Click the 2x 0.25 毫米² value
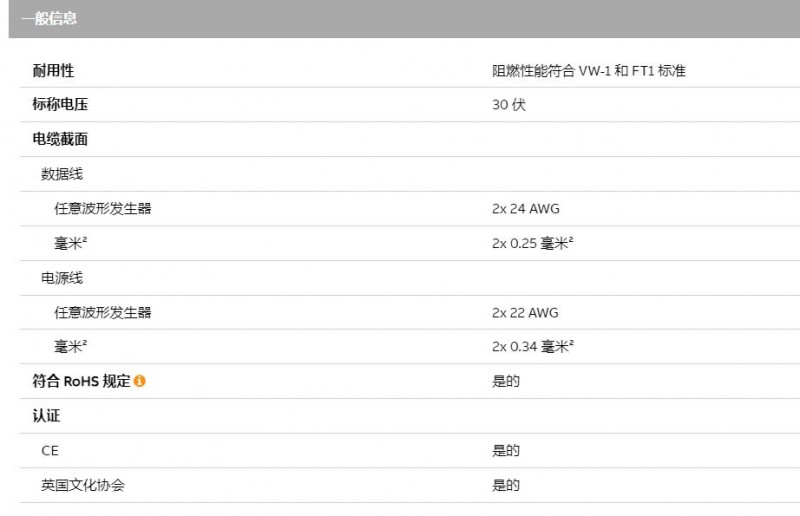The image size is (800, 516). pyautogui.click(x=532, y=243)
